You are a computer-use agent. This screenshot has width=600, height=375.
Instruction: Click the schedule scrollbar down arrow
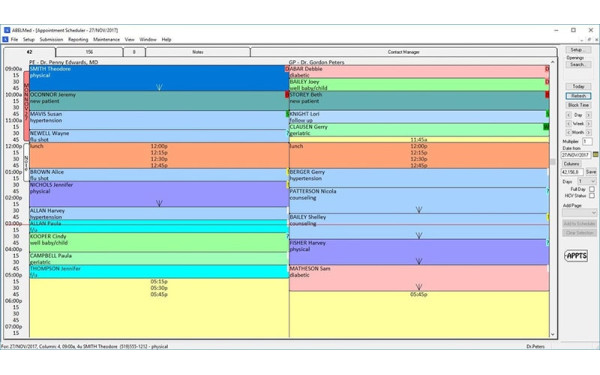[553, 334]
